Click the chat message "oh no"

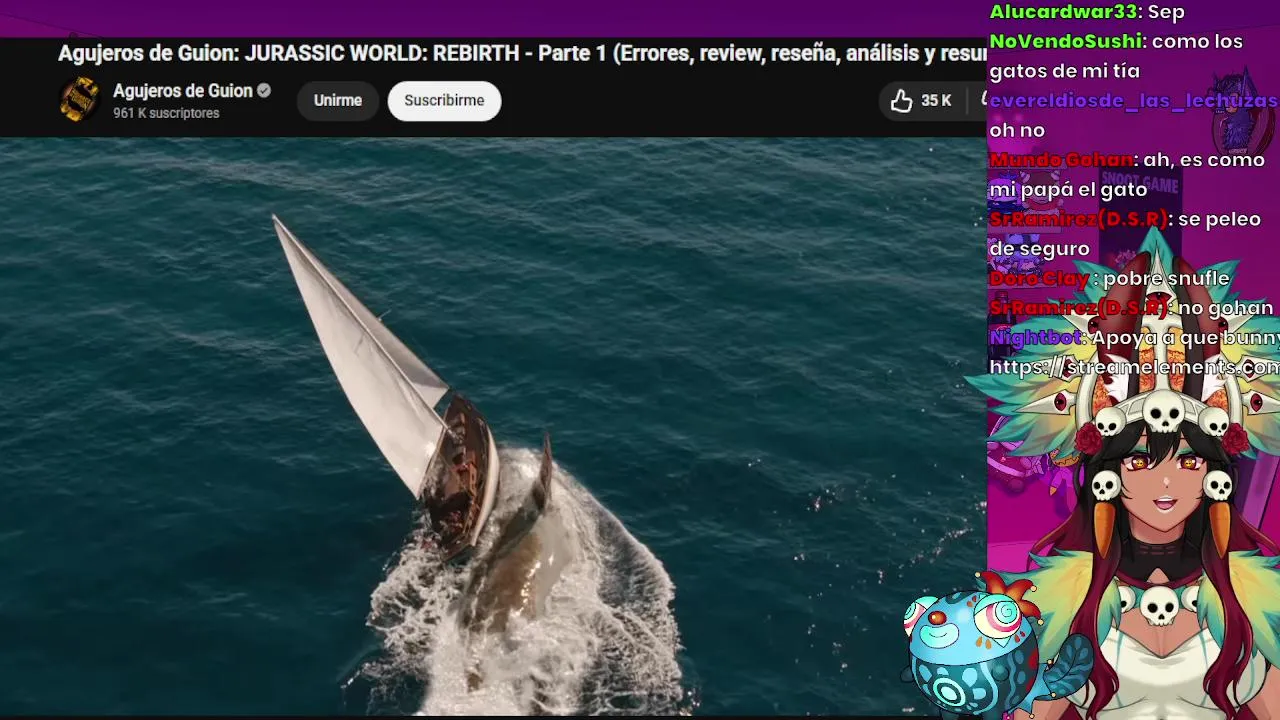[x=1017, y=130]
